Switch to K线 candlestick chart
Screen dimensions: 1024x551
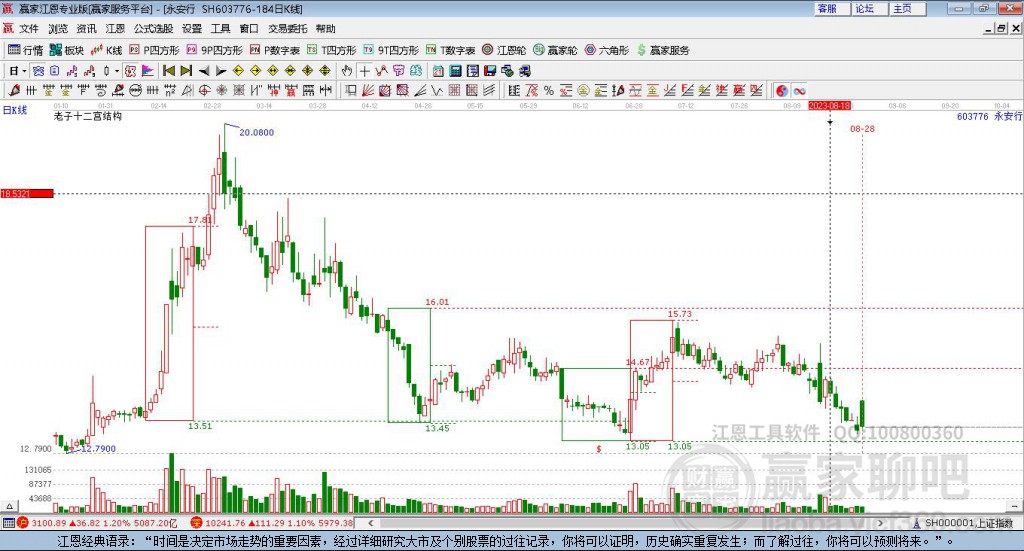[106, 50]
